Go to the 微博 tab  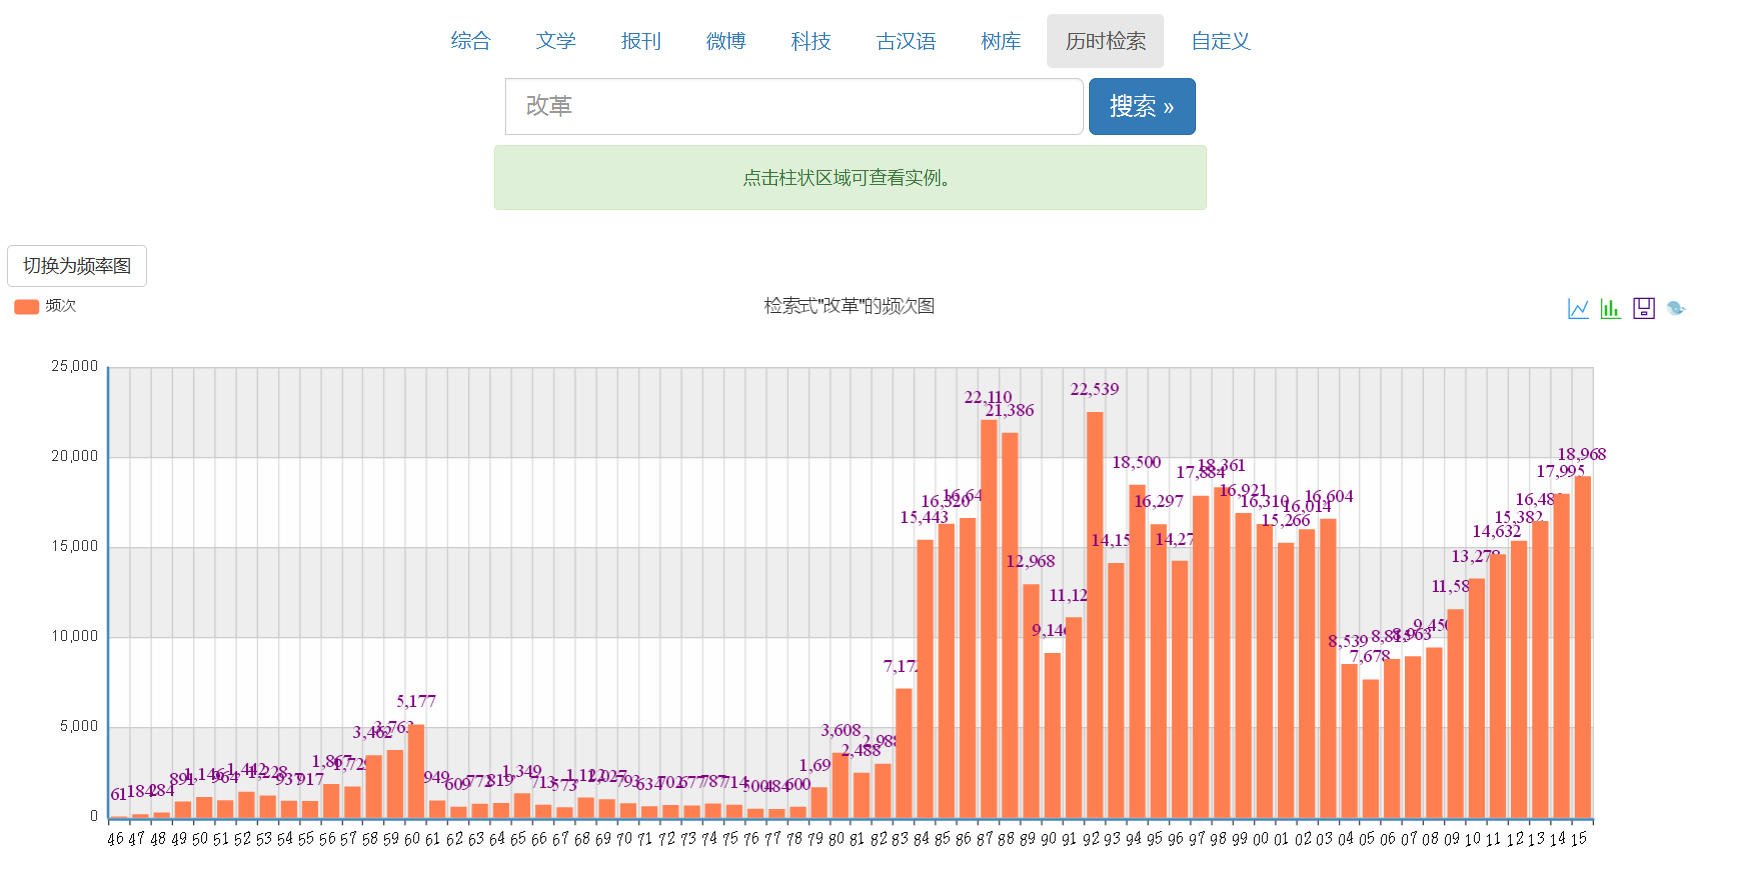[725, 41]
